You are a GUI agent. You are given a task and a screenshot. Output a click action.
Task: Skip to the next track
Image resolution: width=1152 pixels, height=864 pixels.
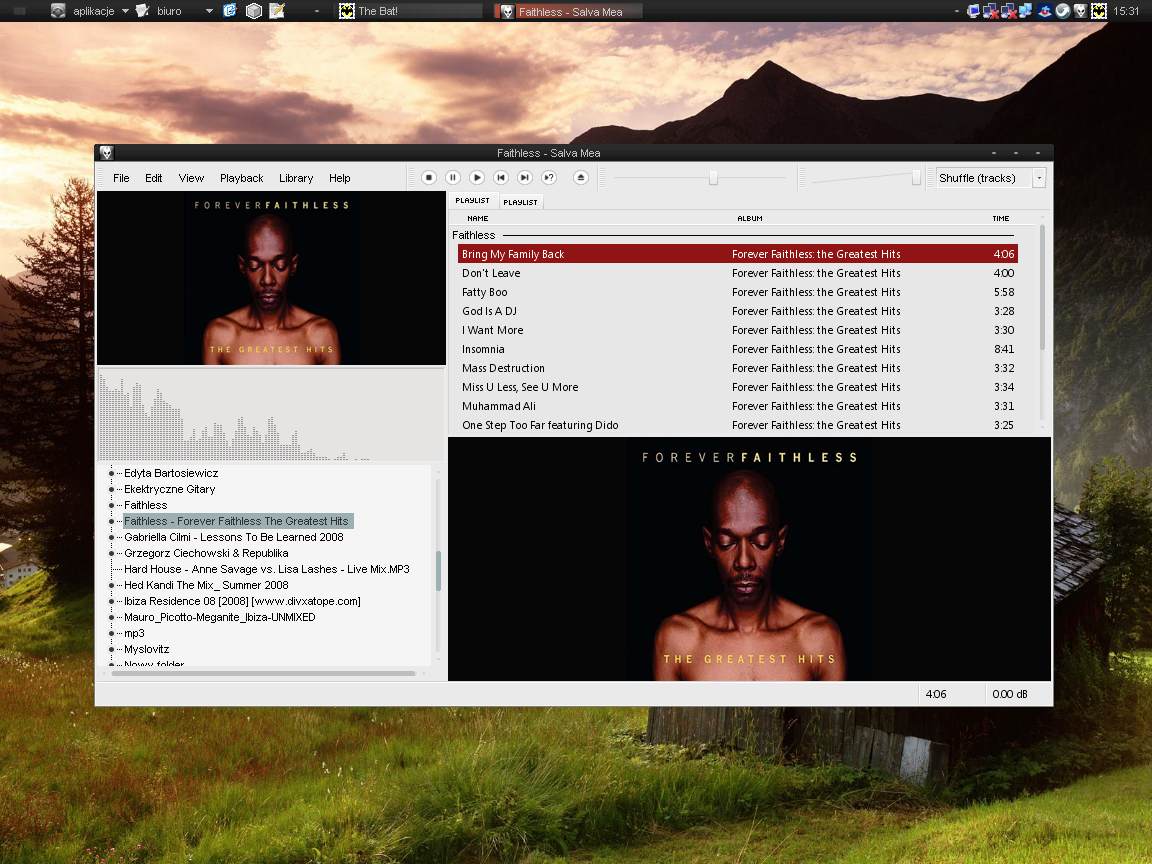525,178
